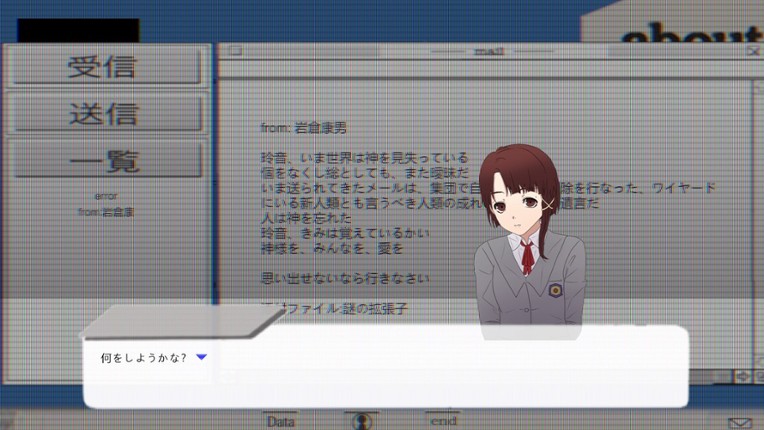Close the mail window with X

point(753,51)
